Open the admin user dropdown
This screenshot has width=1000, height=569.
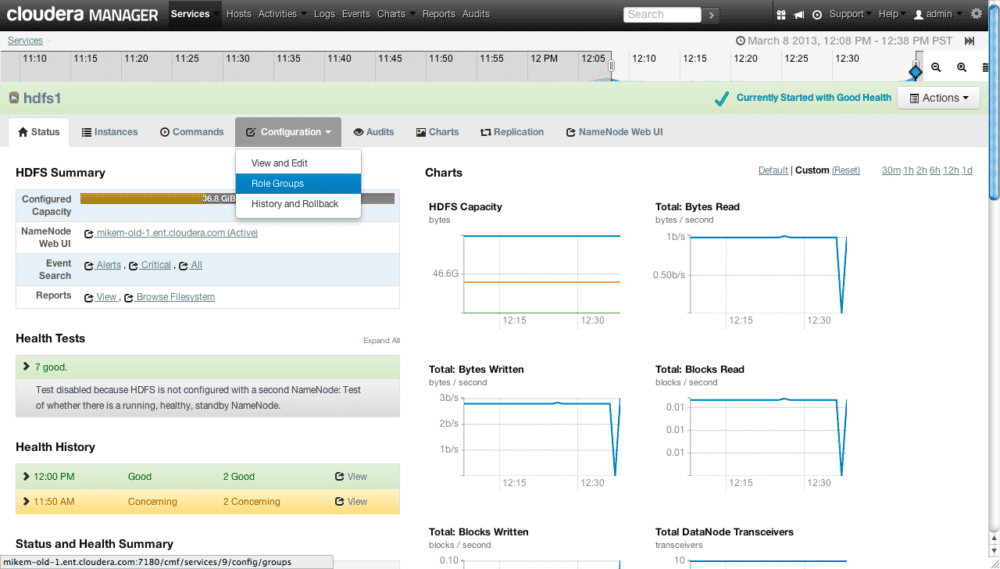938,14
